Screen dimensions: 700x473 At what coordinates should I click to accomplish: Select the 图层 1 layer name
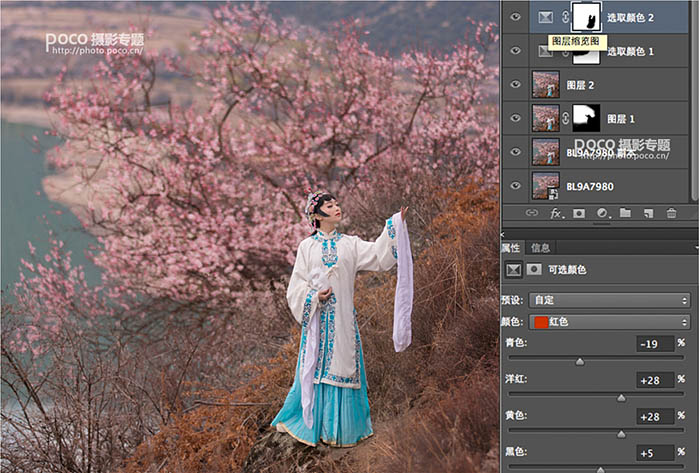pyautogui.click(x=621, y=119)
